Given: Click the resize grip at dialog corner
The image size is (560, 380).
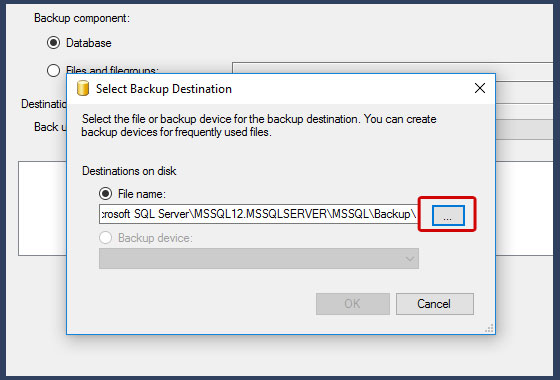Looking at the screenshot, I should (489, 328).
